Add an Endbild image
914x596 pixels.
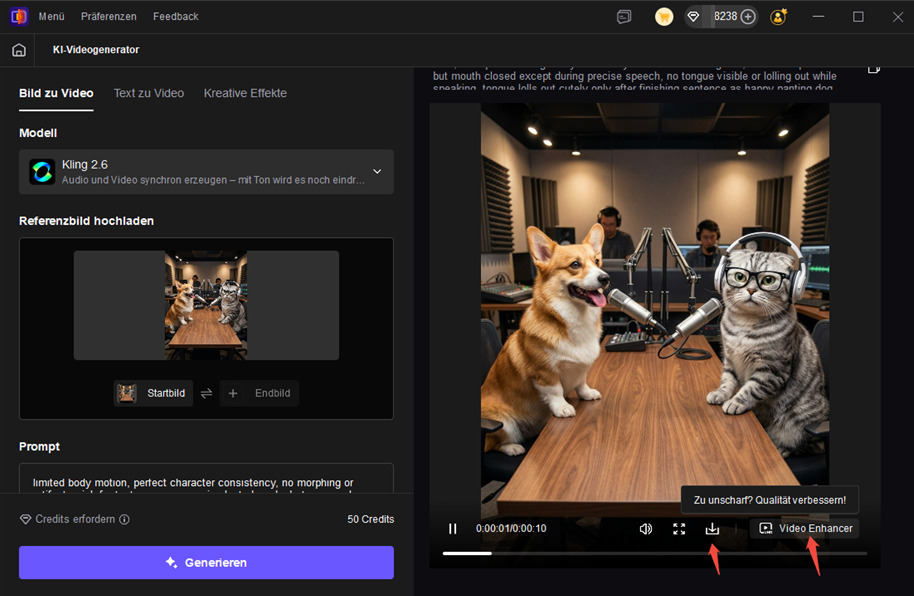tap(259, 393)
